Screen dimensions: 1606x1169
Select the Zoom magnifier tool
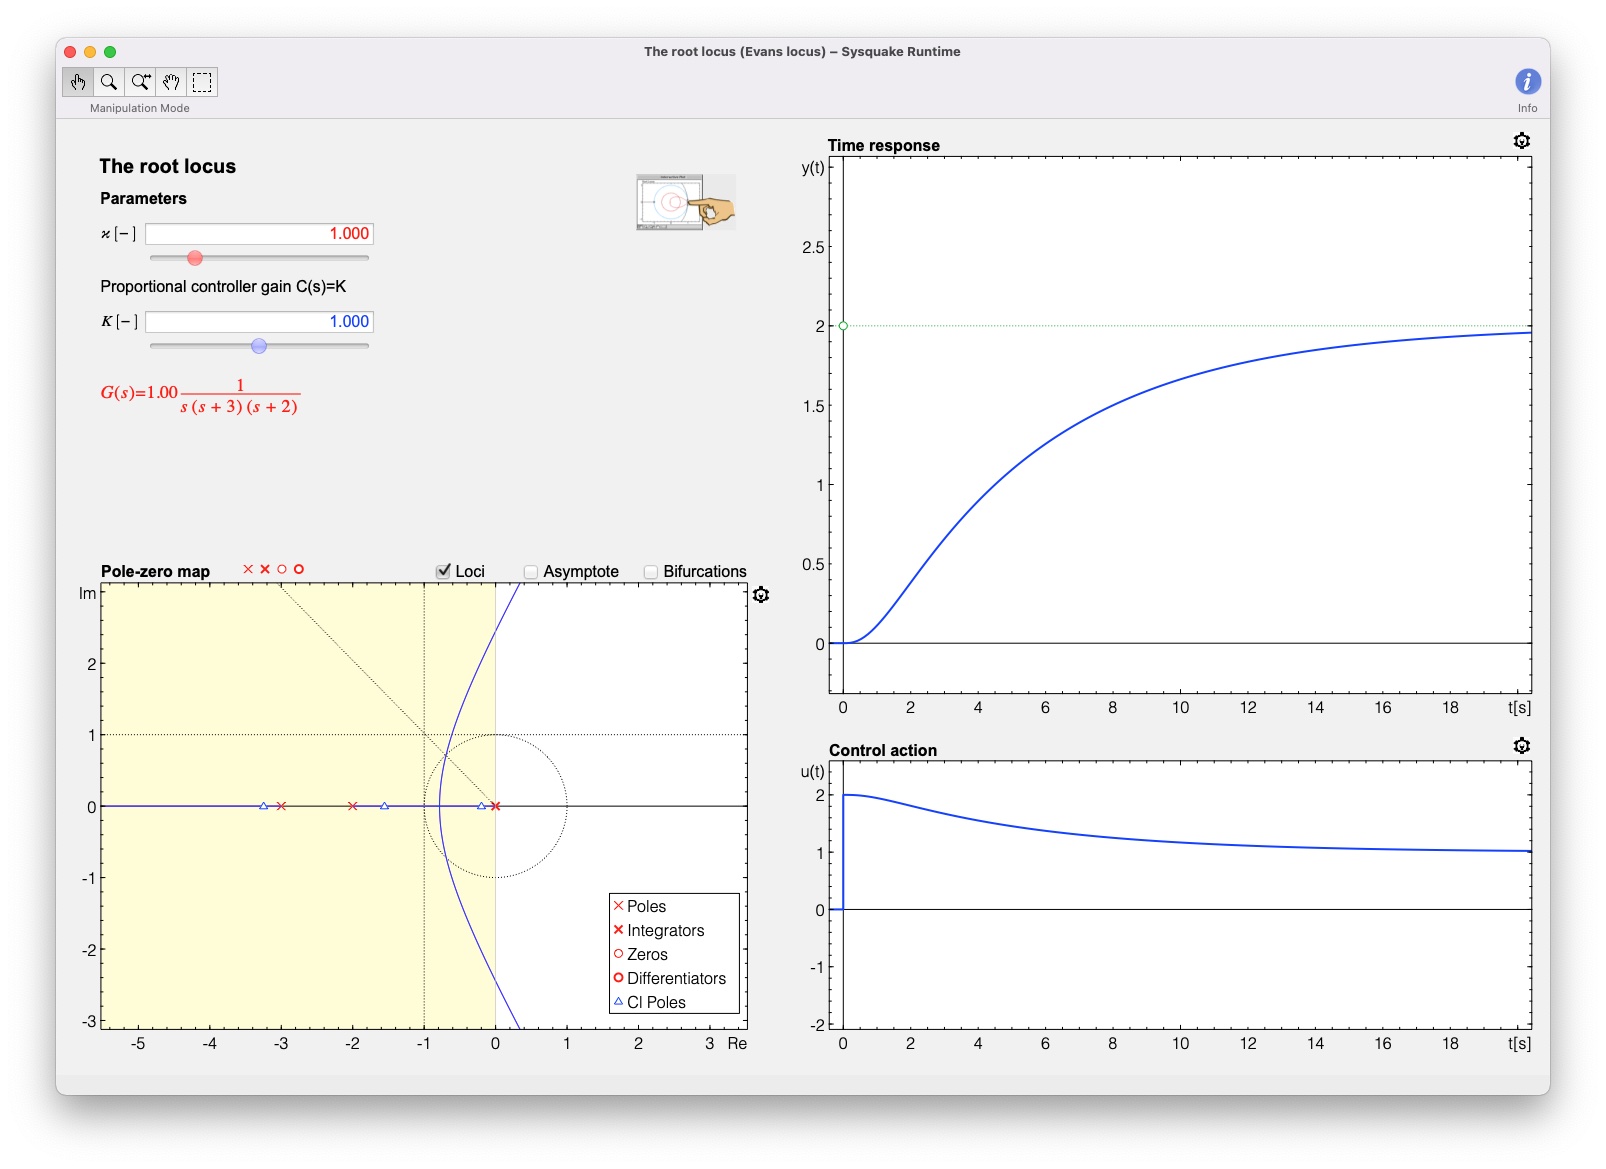pyautogui.click(x=107, y=82)
